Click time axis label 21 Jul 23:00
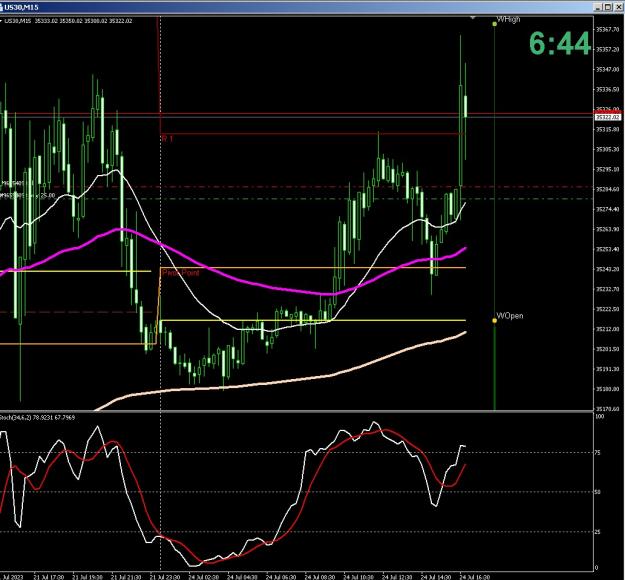Screen dimensions: 625x580 (165, 577)
